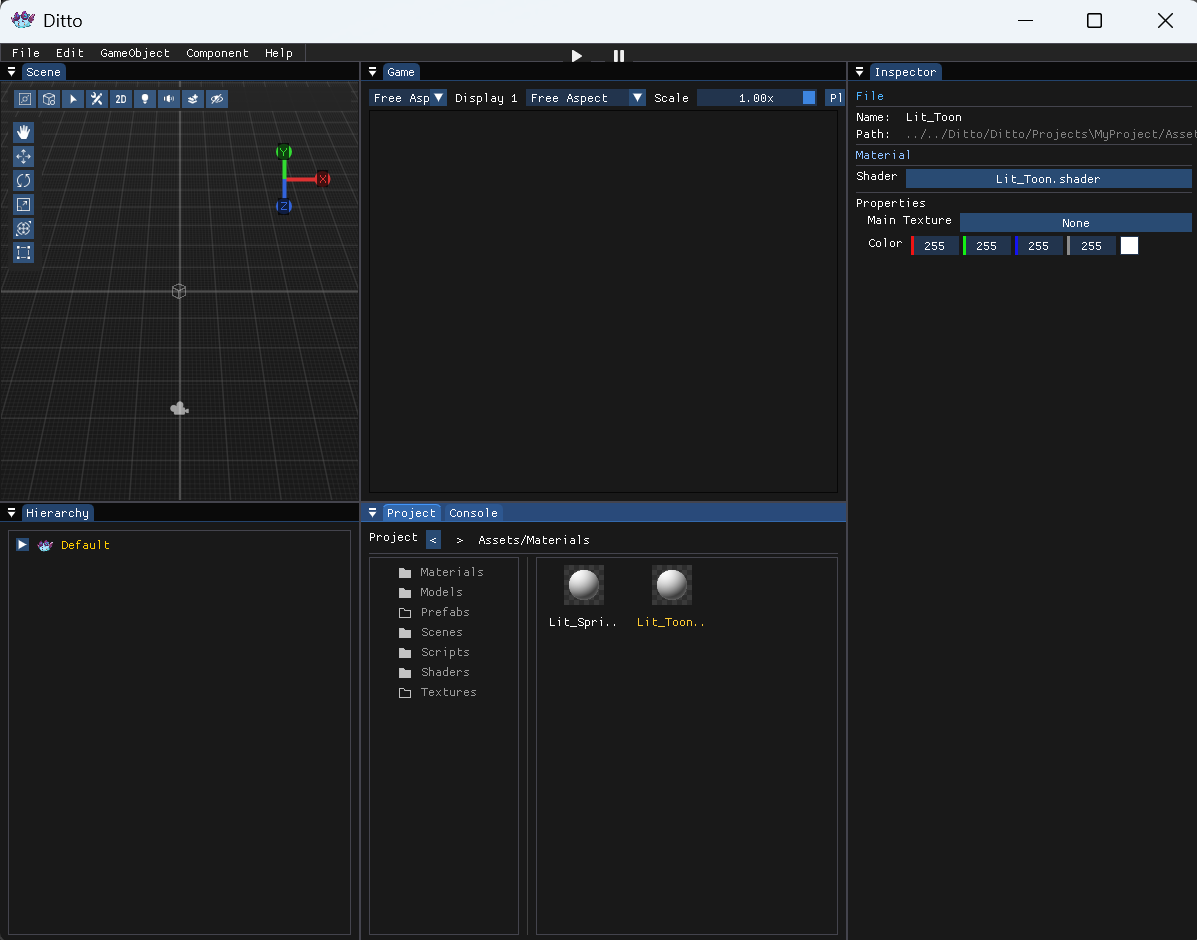The width and height of the screenshot is (1197, 940).
Task: Select the combined Transform tool
Action: [x=24, y=228]
